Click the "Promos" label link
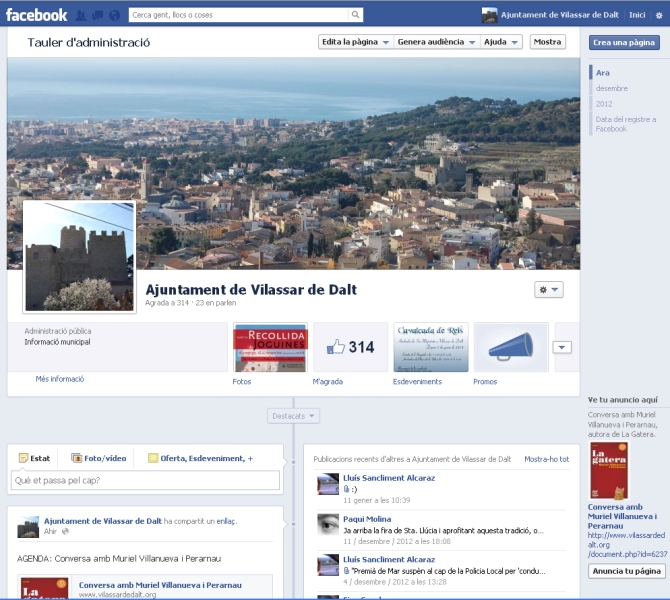The height and width of the screenshot is (600, 670). click(485, 382)
